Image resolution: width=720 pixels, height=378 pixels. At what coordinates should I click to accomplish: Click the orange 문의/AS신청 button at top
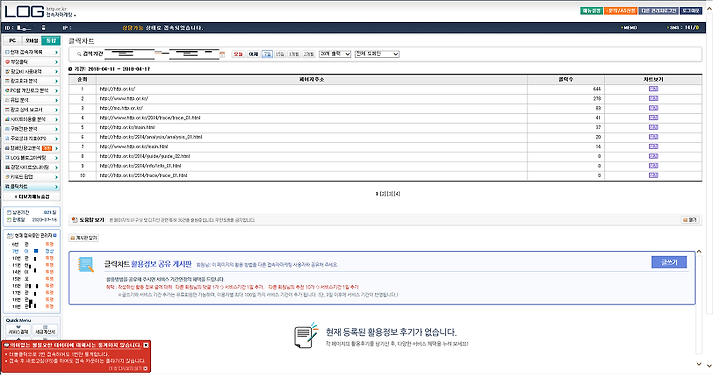coord(620,11)
